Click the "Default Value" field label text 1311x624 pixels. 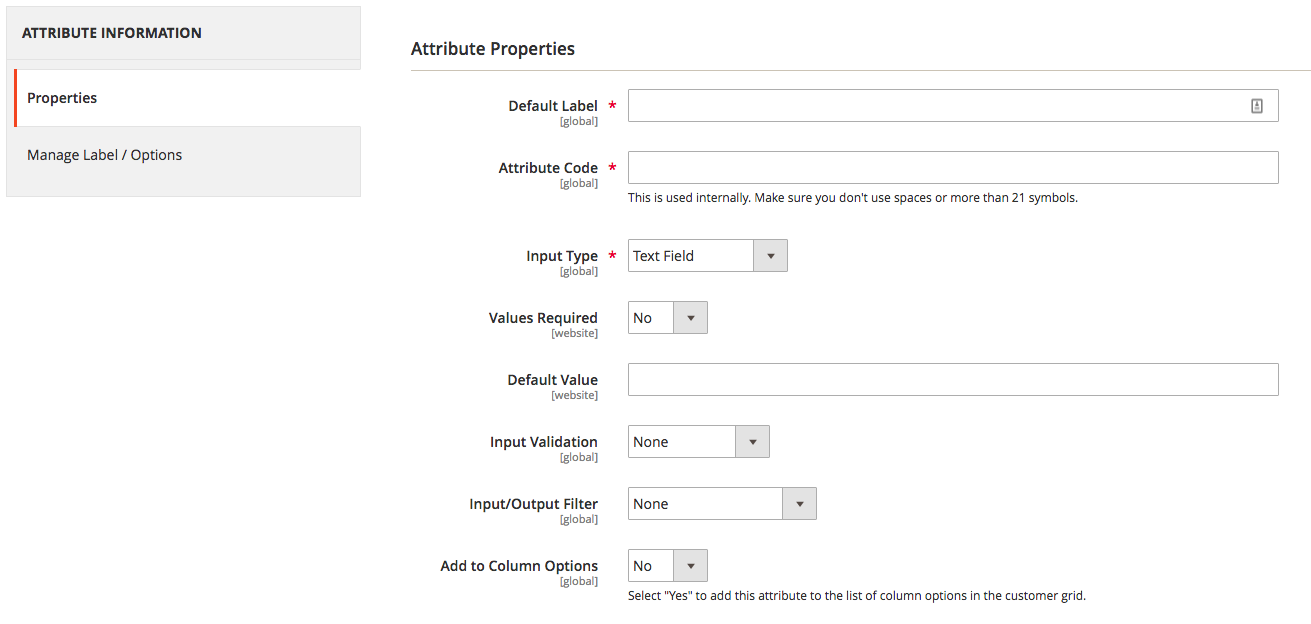tap(552, 380)
